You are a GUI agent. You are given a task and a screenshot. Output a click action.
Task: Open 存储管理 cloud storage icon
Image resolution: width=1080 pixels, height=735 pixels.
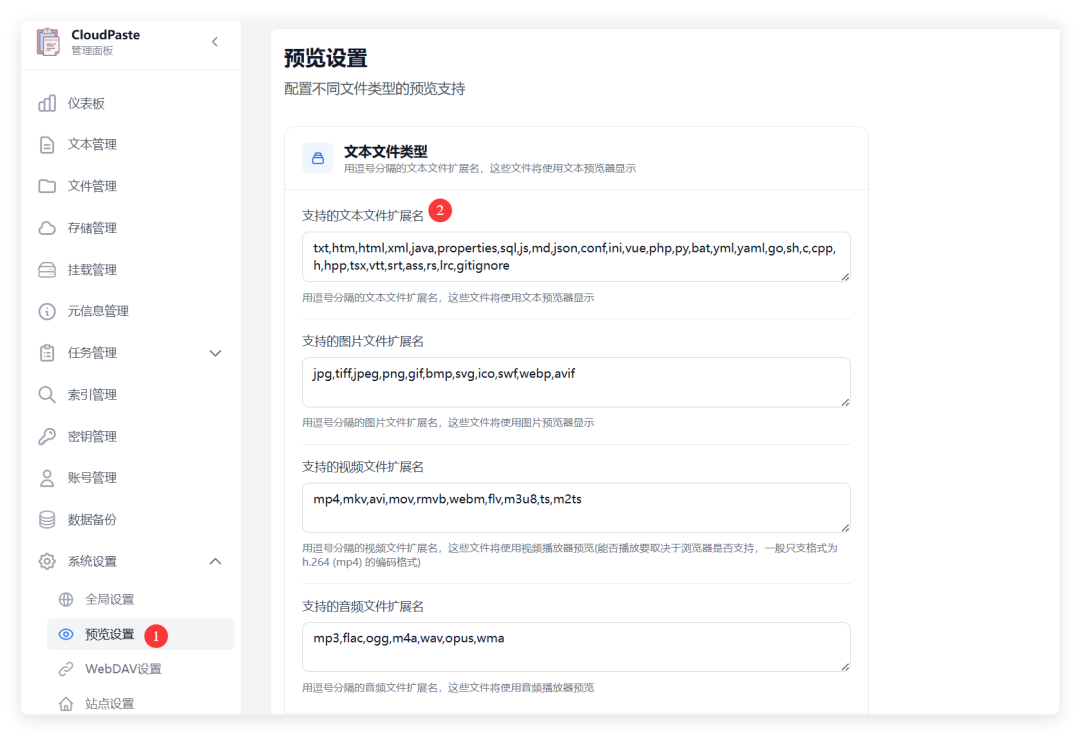click(46, 227)
